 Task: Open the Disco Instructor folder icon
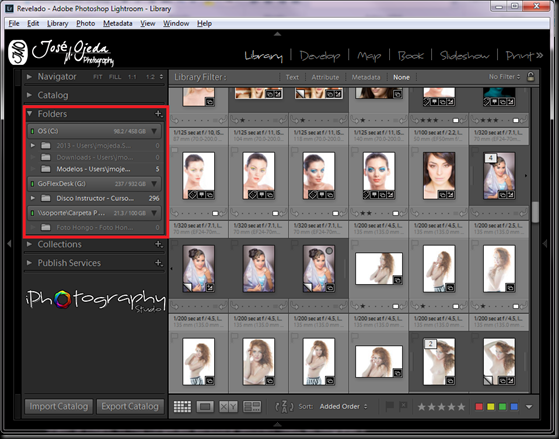pyautogui.click(x=45, y=198)
